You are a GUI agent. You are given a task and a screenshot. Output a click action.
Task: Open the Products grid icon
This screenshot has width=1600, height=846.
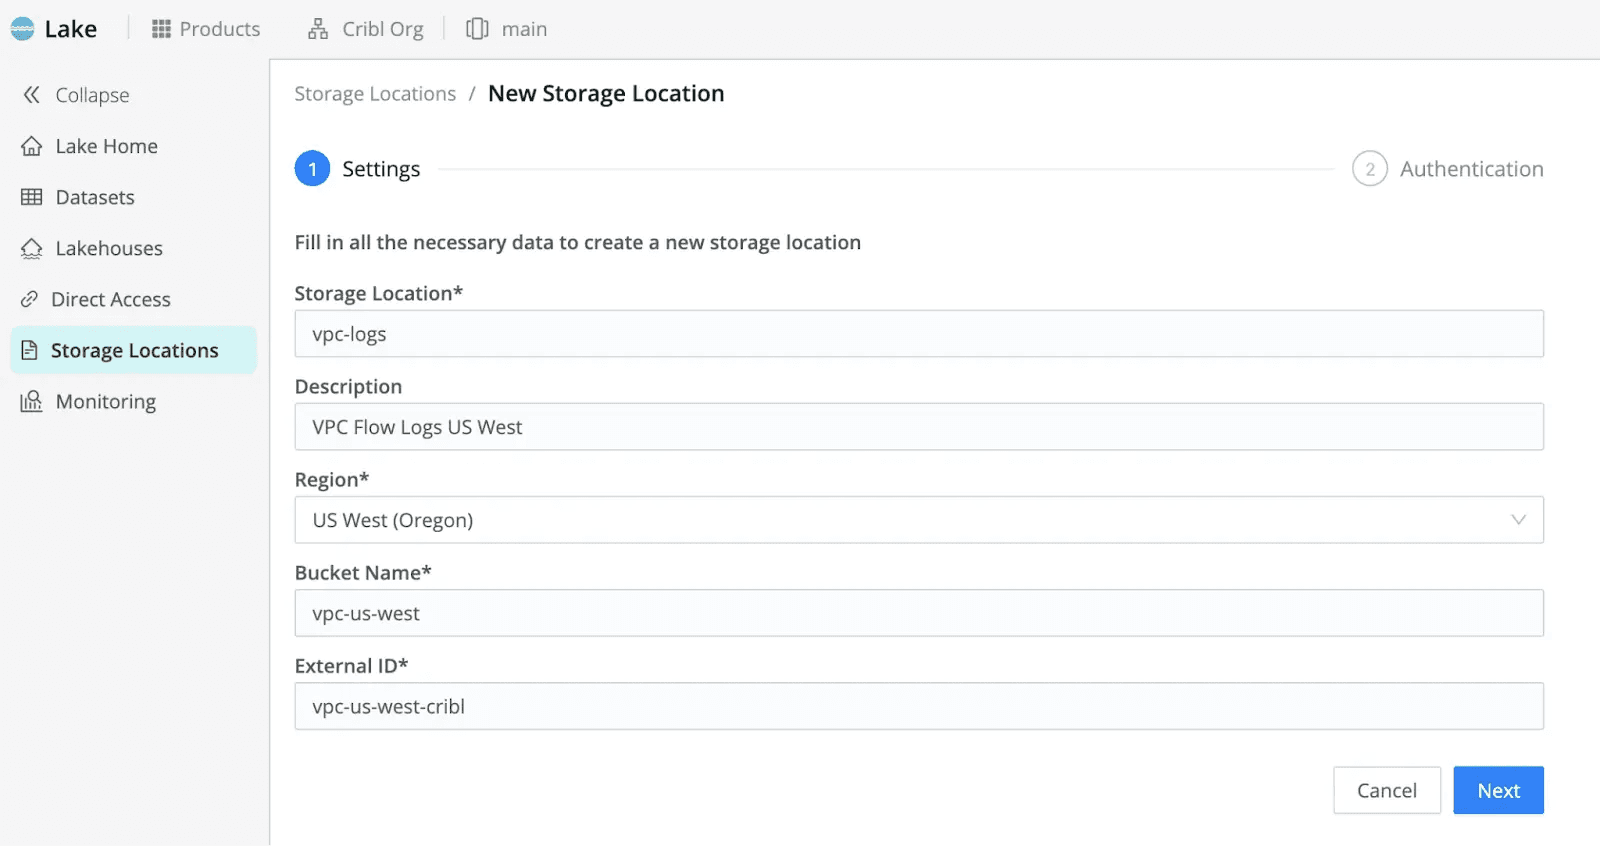[161, 29]
